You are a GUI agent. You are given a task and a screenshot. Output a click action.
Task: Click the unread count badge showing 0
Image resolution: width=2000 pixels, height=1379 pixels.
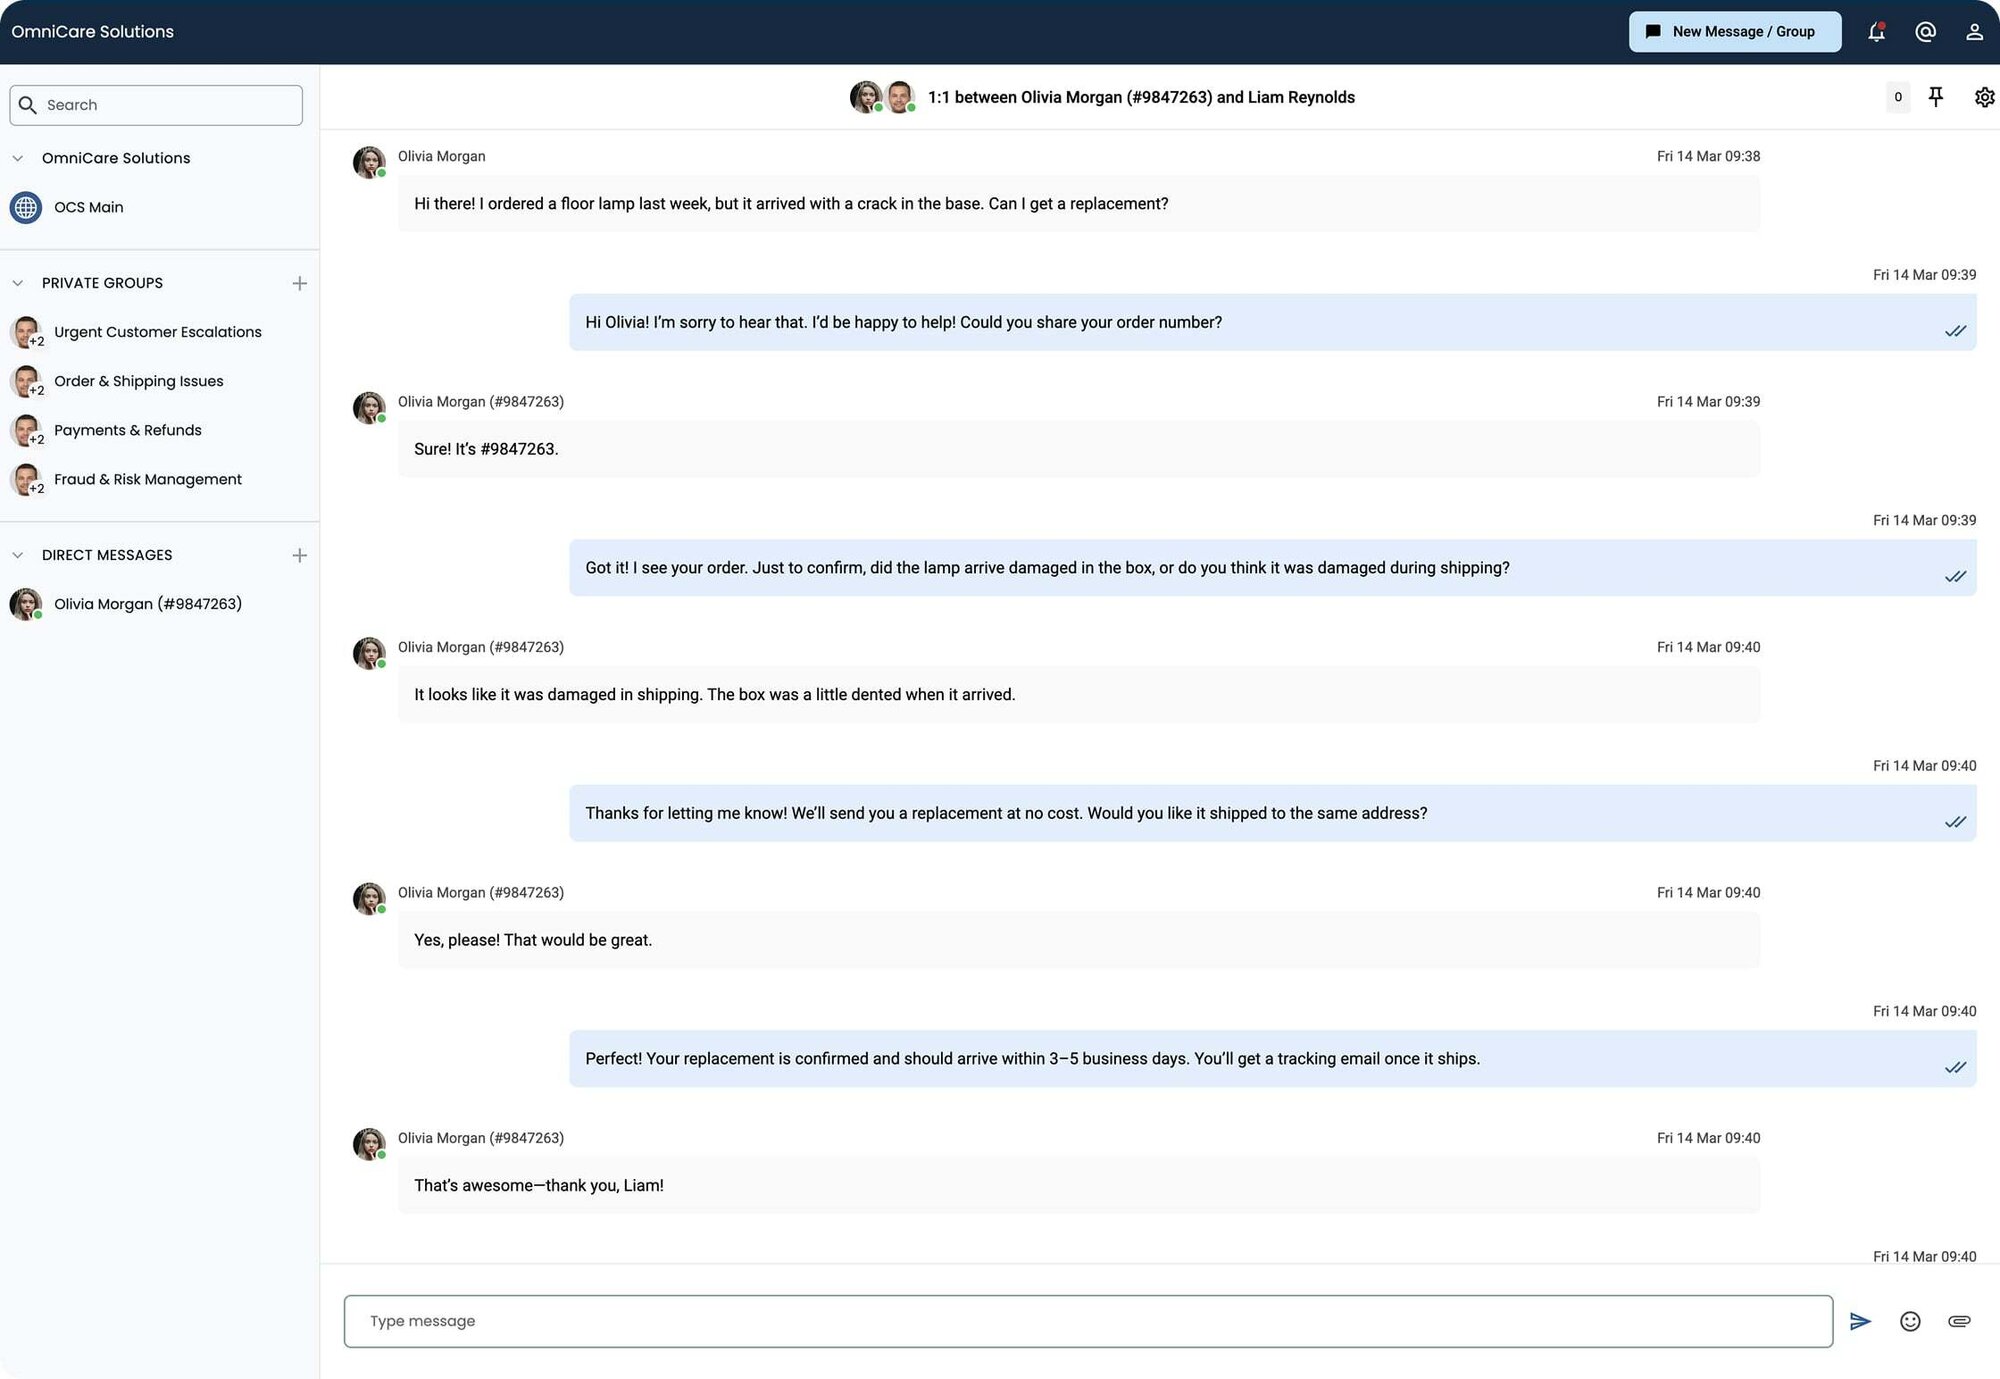pos(1897,97)
